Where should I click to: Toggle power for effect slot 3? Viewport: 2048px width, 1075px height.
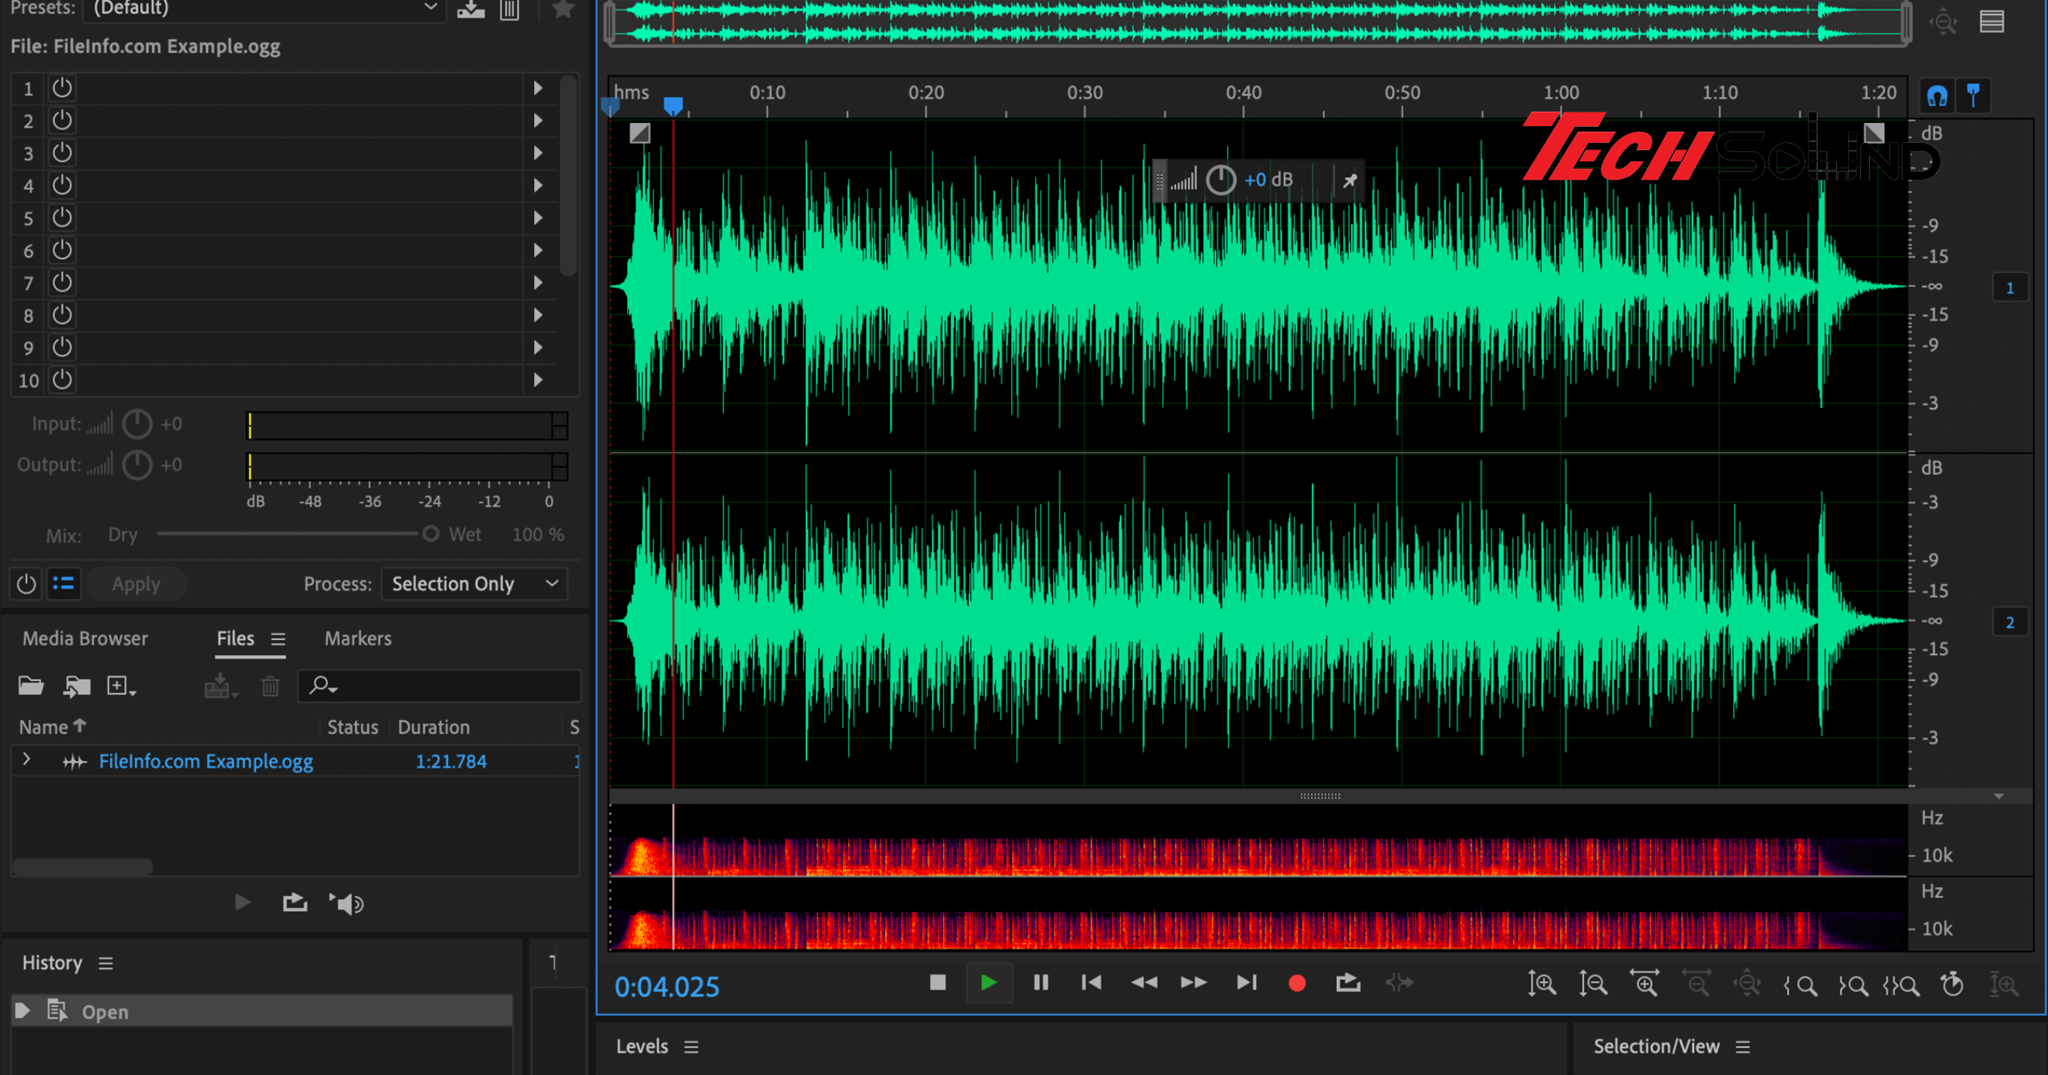tap(62, 153)
